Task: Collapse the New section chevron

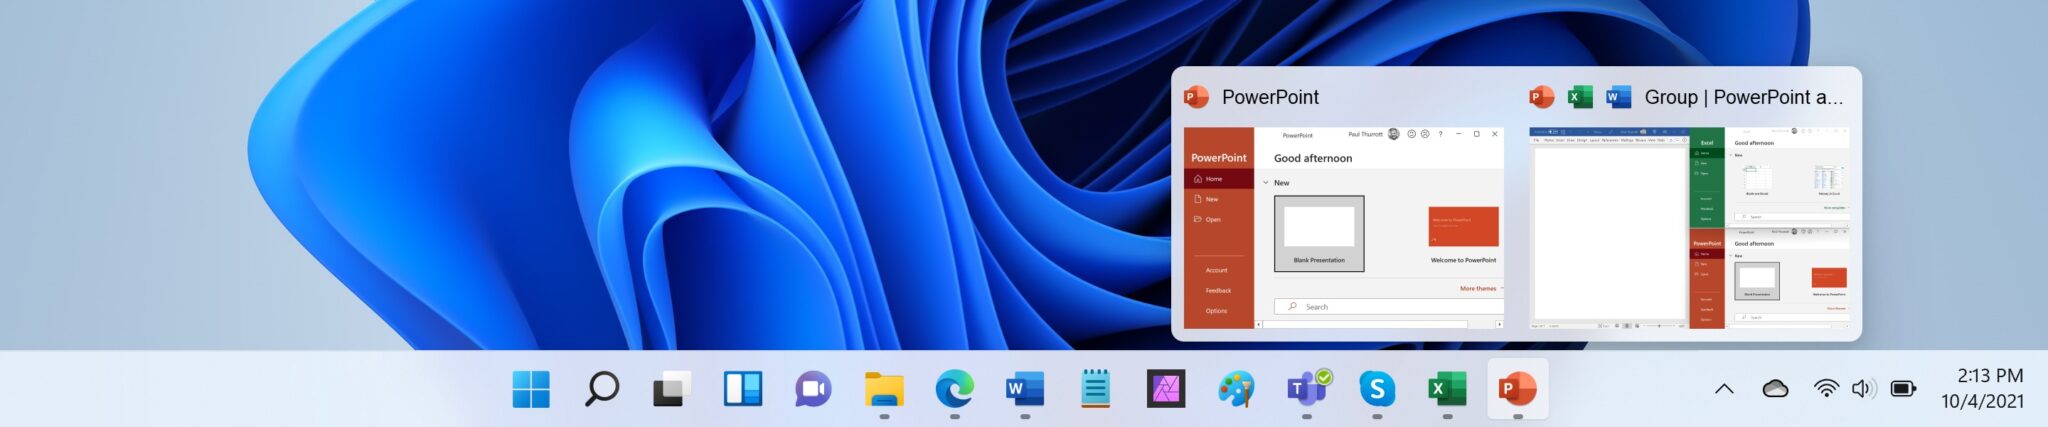Action: (x=1266, y=183)
